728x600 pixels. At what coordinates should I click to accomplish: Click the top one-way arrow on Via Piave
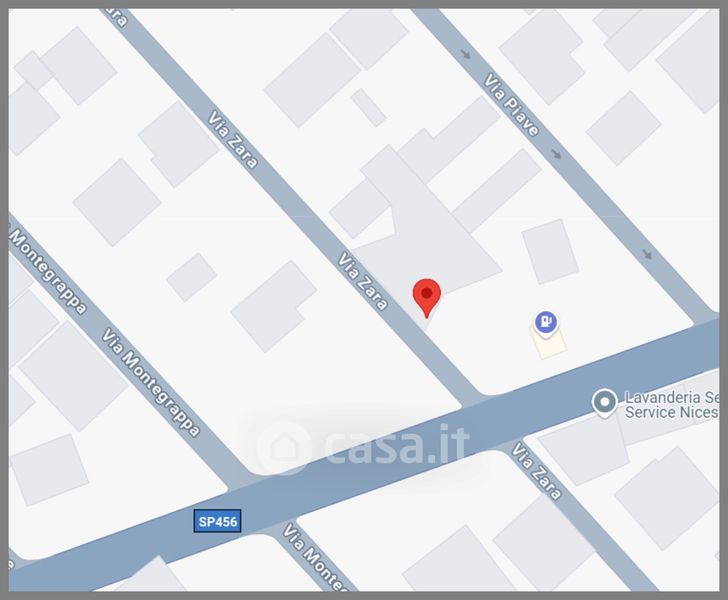point(466,54)
